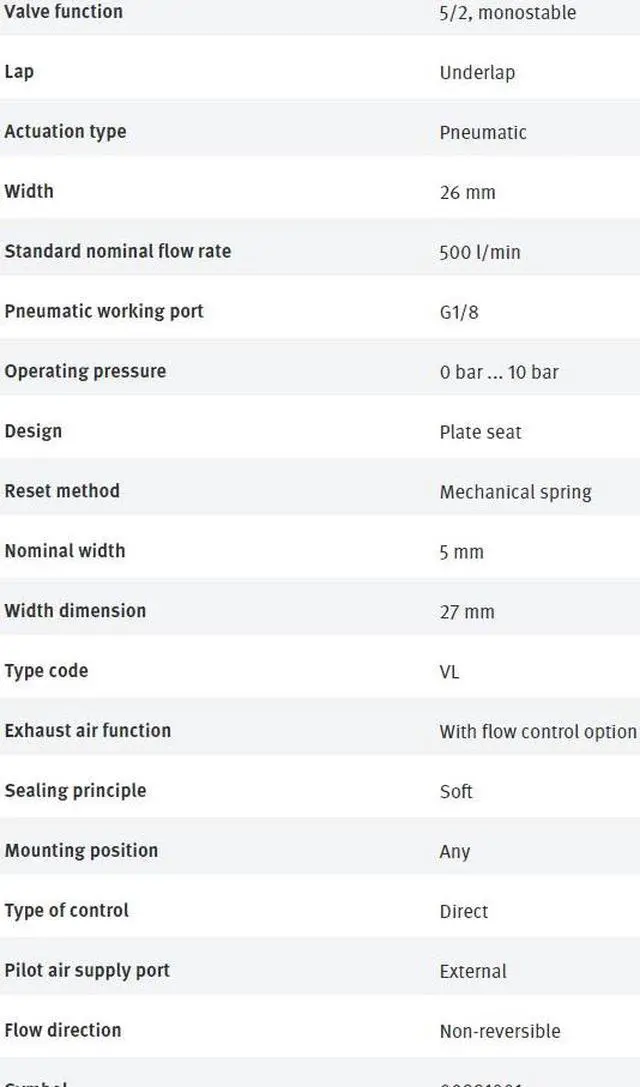The height and width of the screenshot is (1087, 640).
Task: Click the 'Nominal width' label
Action: click(x=65, y=550)
